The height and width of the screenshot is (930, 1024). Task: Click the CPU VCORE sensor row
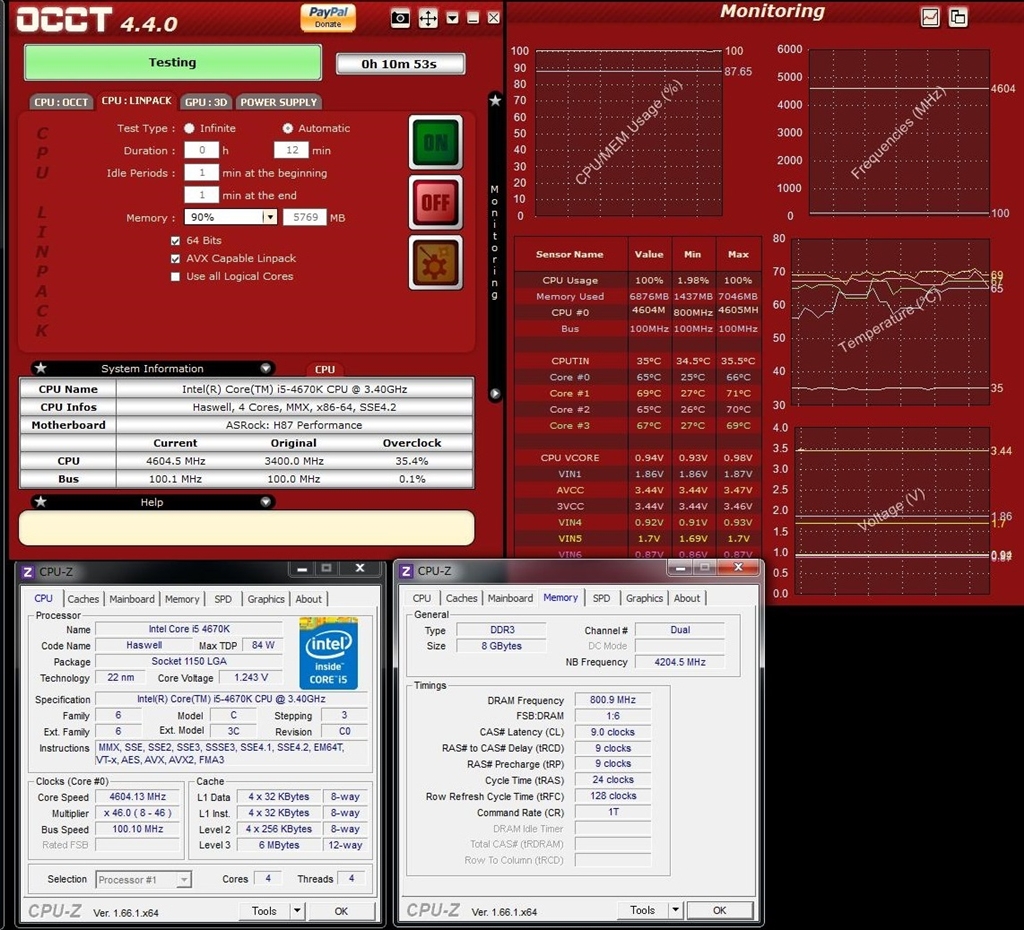click(637, 458)
